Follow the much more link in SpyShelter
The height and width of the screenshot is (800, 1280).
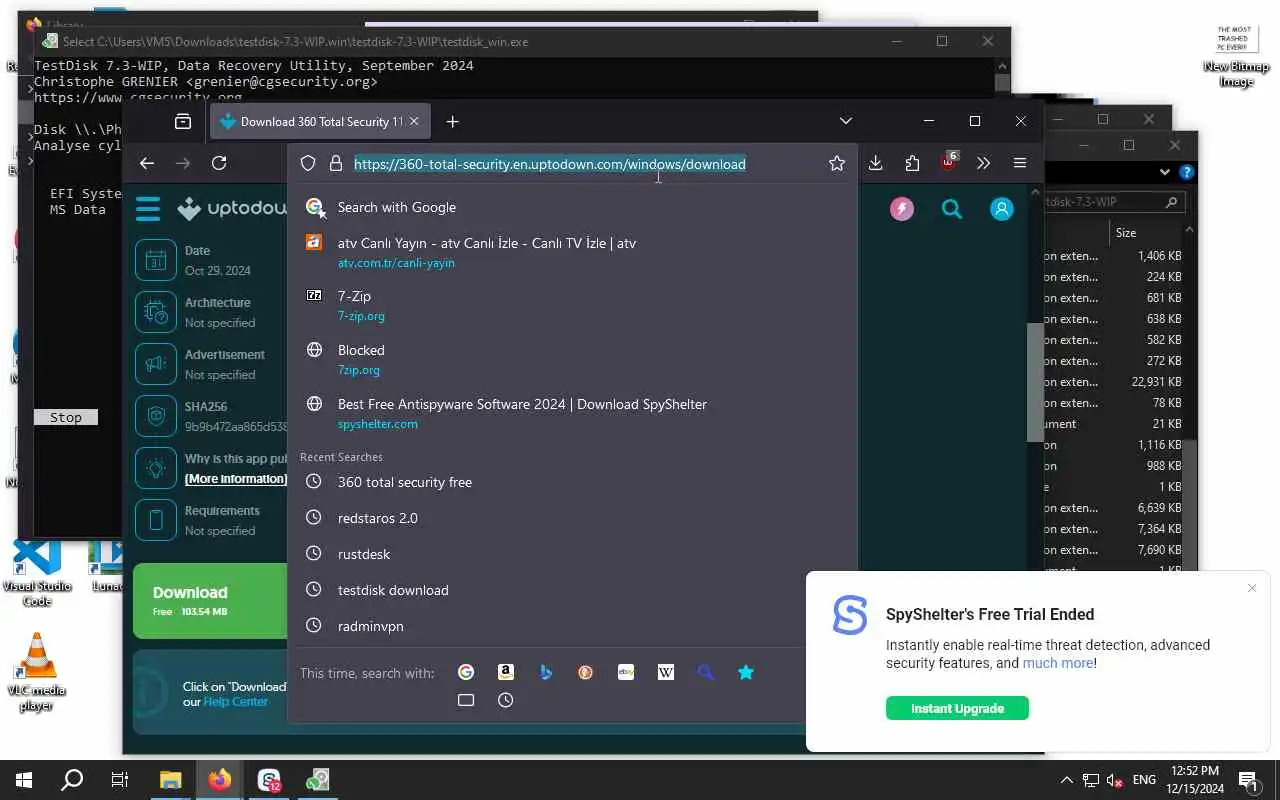(1058, 663)
